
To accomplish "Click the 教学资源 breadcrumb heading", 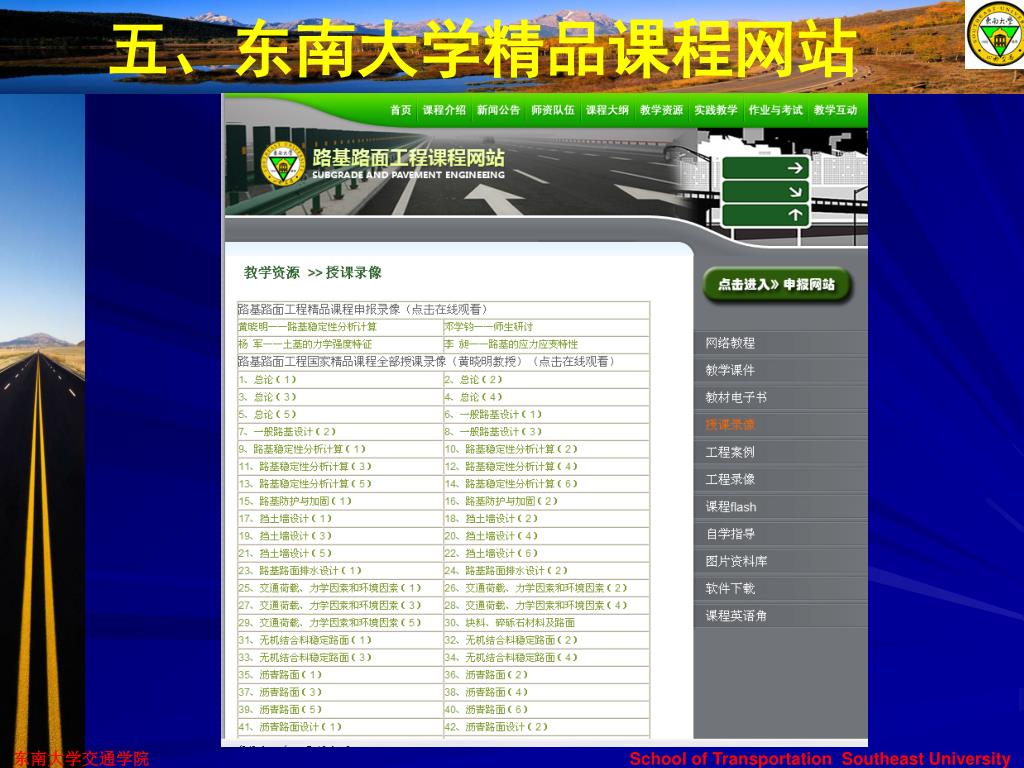I will (x=272, y=273).
